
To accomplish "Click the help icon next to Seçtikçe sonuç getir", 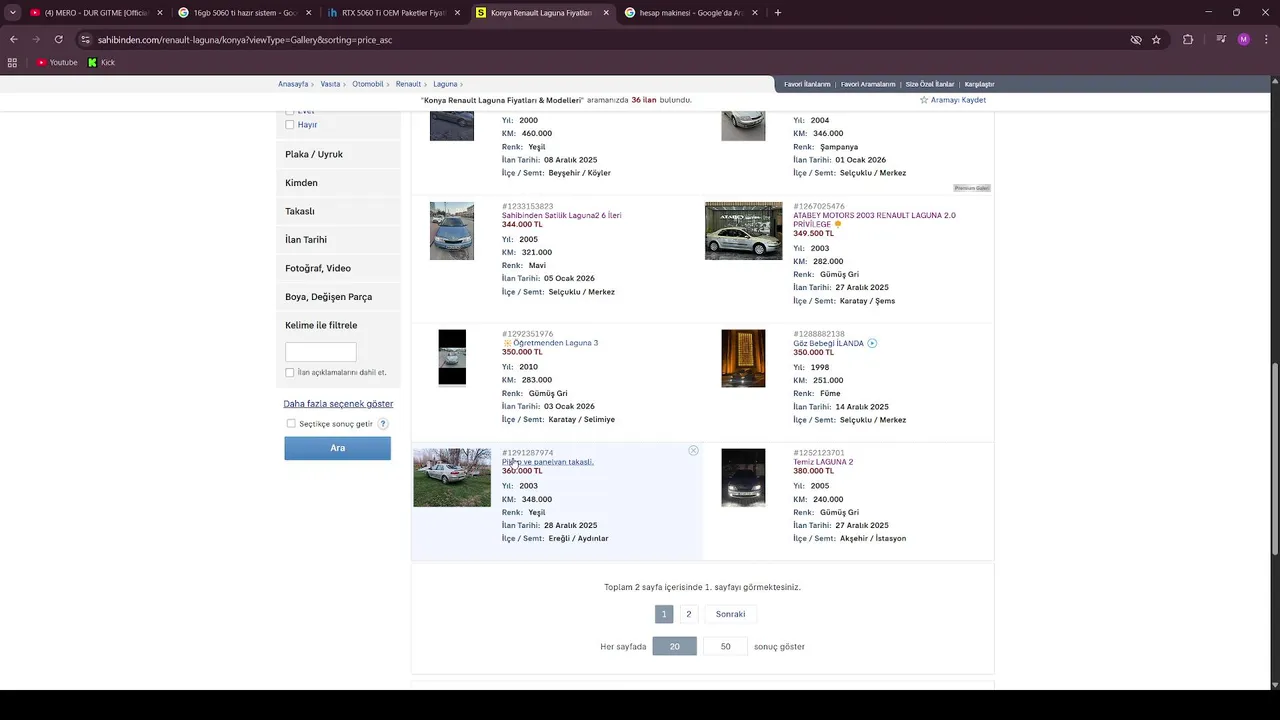I will point(383,424).
